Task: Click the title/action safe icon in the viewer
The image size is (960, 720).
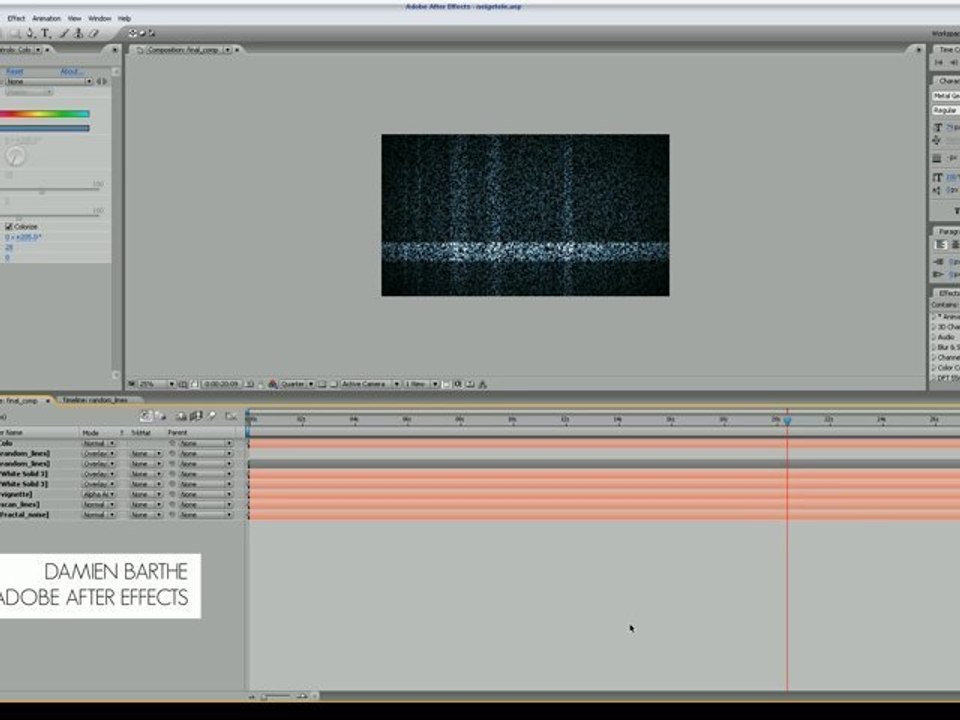Action: (x=182, y=384)
